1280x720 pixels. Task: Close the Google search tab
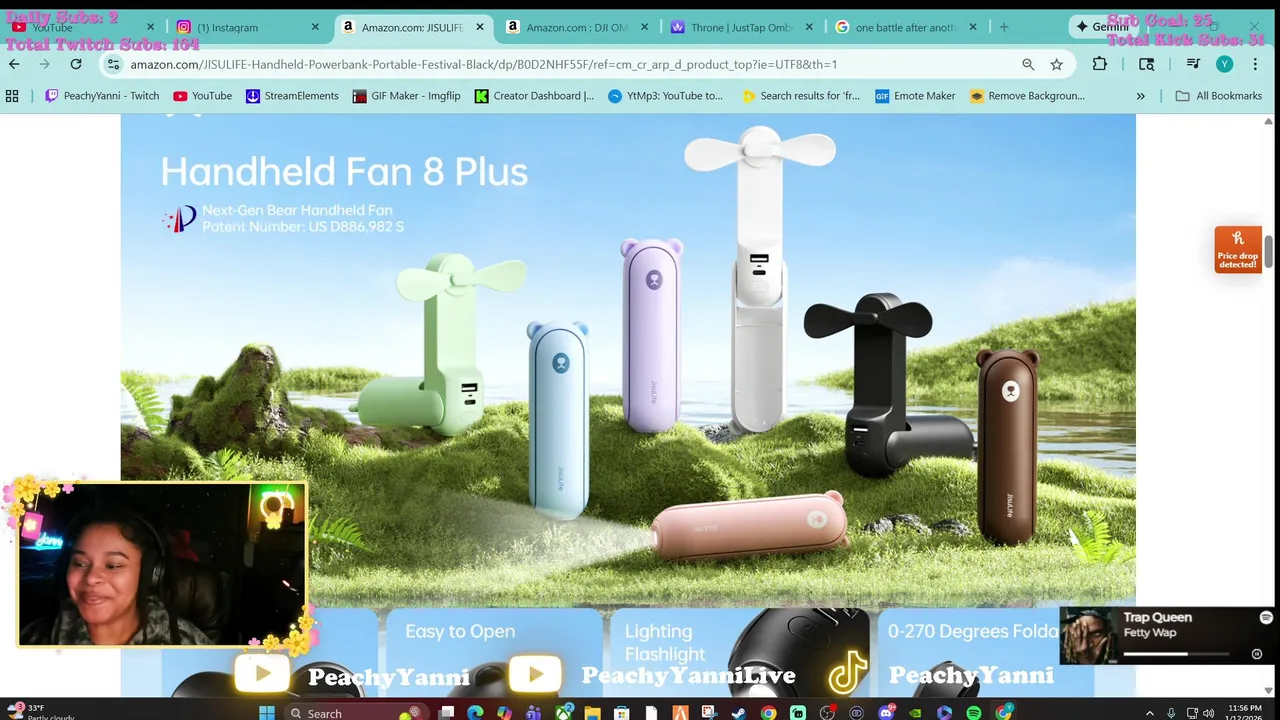pos(973,28)
